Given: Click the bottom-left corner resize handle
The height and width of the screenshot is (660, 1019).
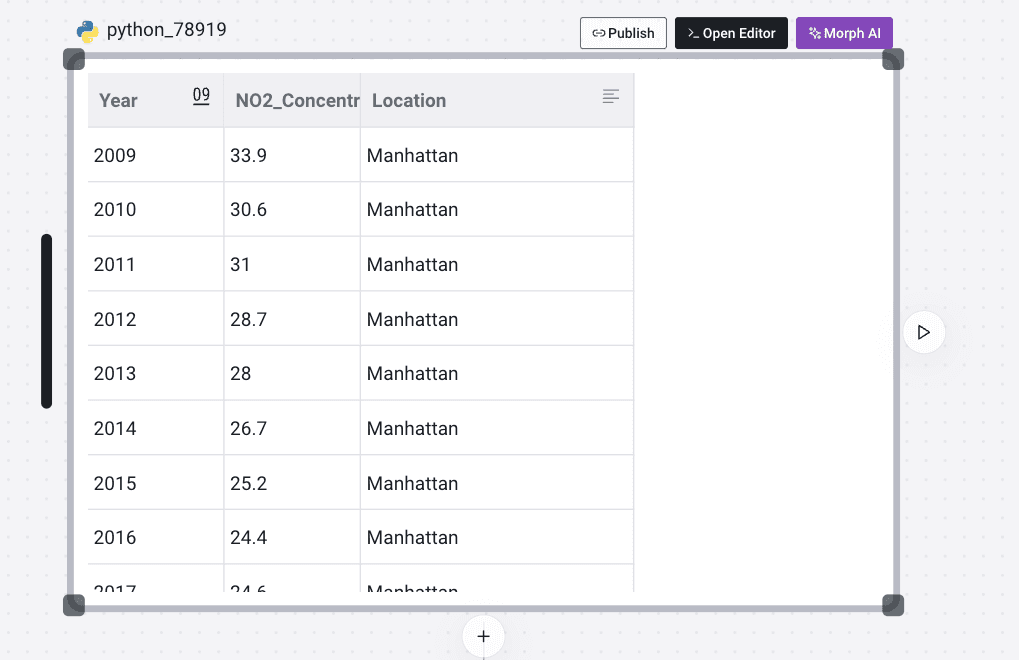Looking at the screenshot, I should click(x=74, y=605).
